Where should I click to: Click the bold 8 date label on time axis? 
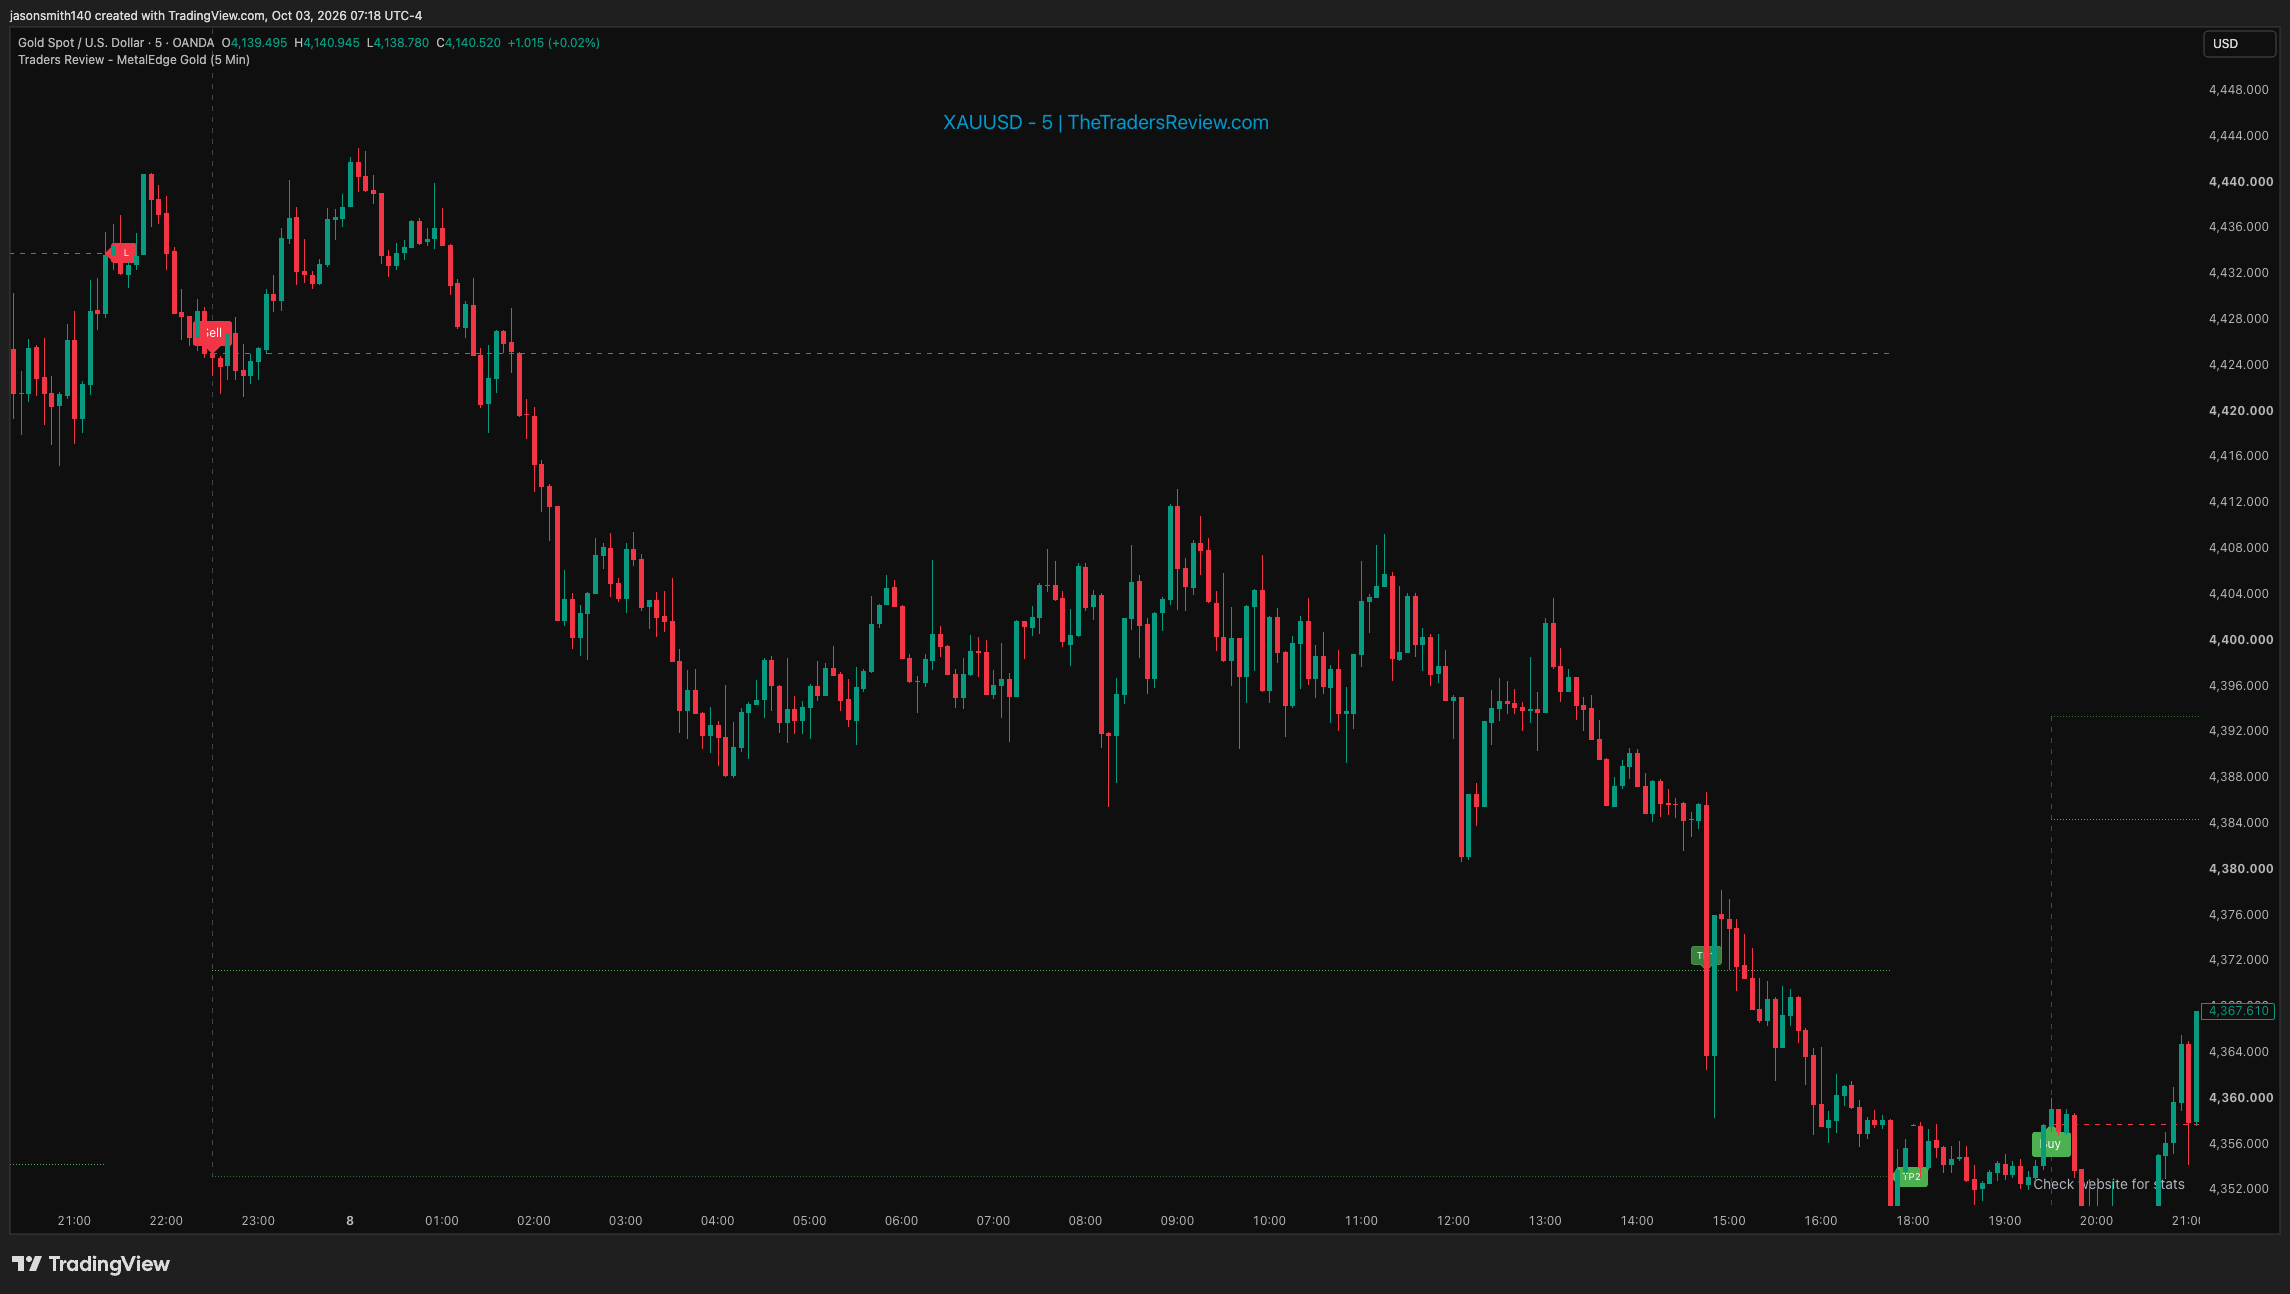(350, 1221)
